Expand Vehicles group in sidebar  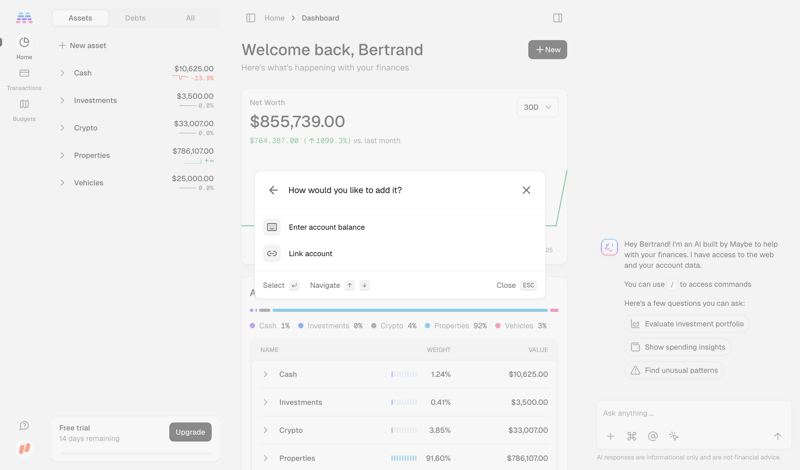[62, 183]
